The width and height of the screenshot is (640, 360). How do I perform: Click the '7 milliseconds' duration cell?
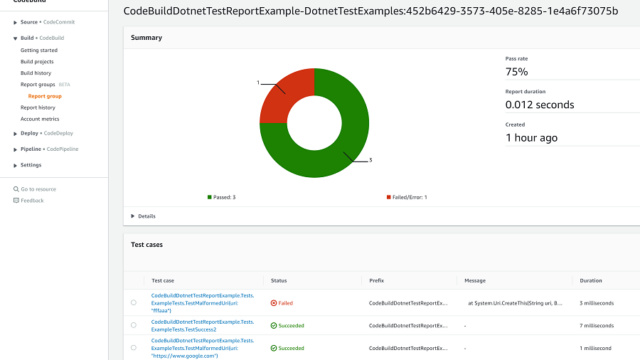(x=596, y=325)
